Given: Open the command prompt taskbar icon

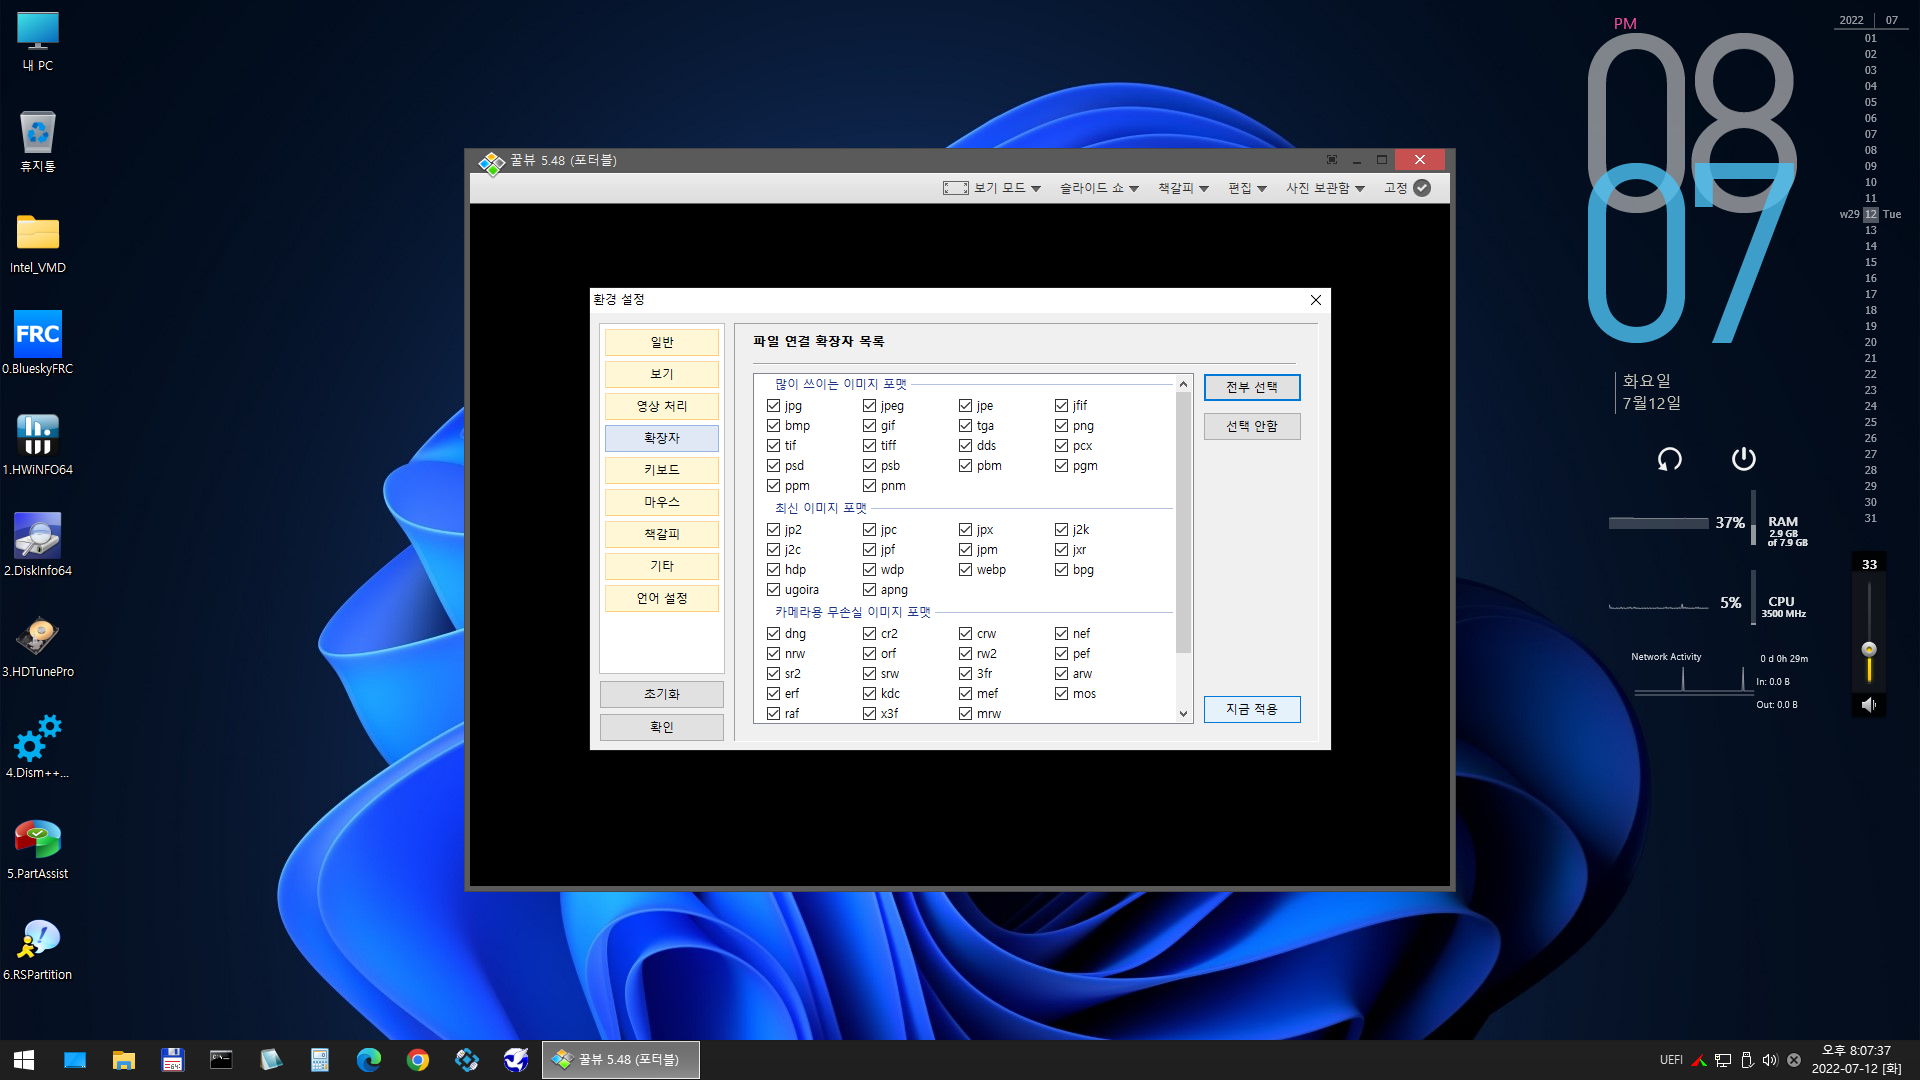Looking at the screenshot, I should tap(221, 1060).
